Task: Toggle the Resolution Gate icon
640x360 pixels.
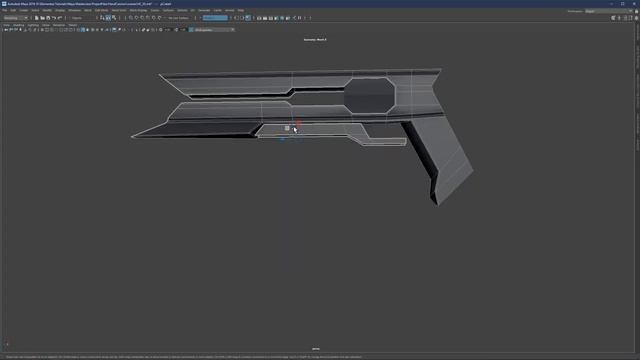Action: (51, 30)
